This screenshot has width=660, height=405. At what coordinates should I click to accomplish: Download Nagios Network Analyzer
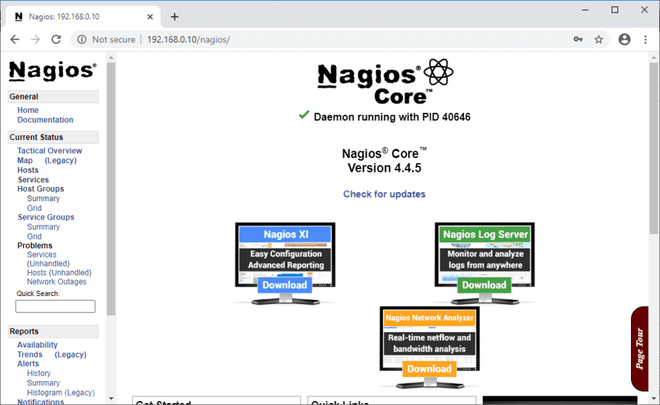pyautogui.click(x=429, y=369)
